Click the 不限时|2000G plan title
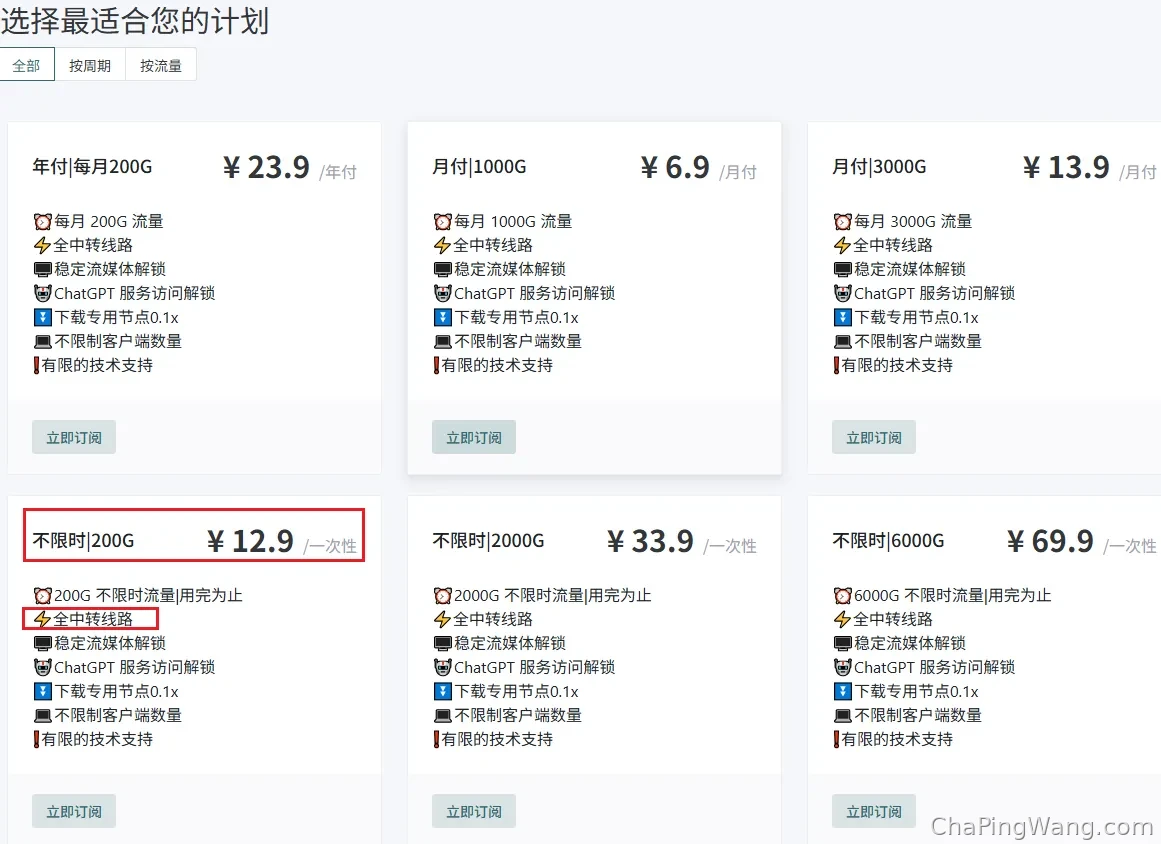 tap(488, 540)
